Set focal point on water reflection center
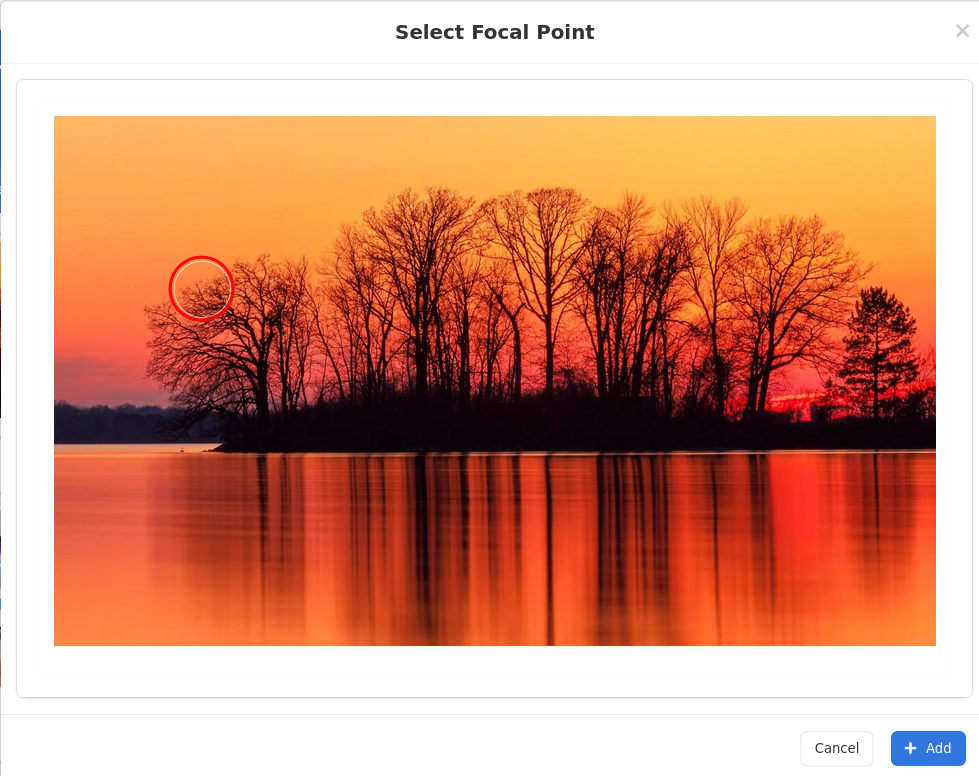 point(494,549)
